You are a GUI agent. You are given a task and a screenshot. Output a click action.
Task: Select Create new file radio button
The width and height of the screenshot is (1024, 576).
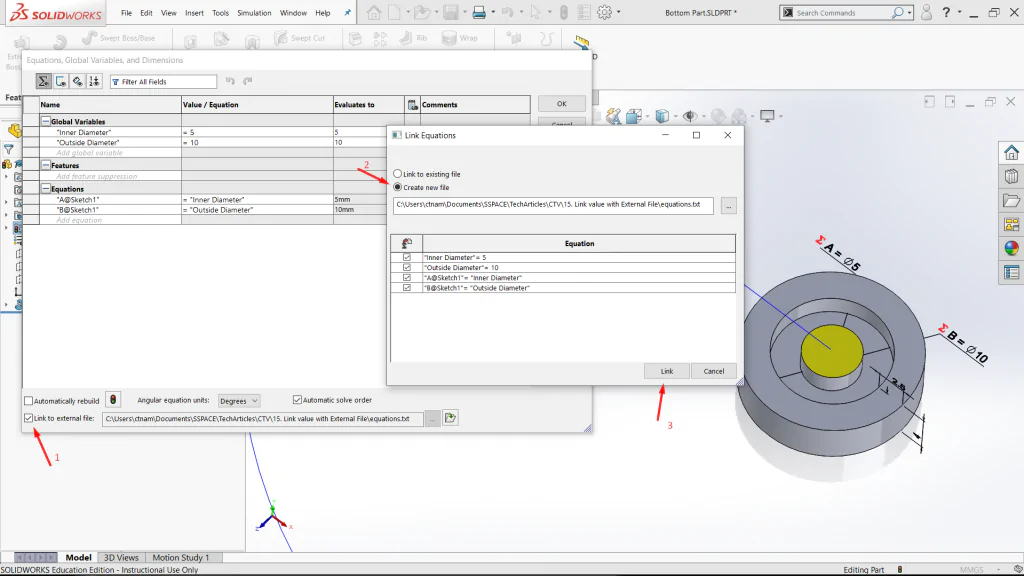(x=397, y=187)
